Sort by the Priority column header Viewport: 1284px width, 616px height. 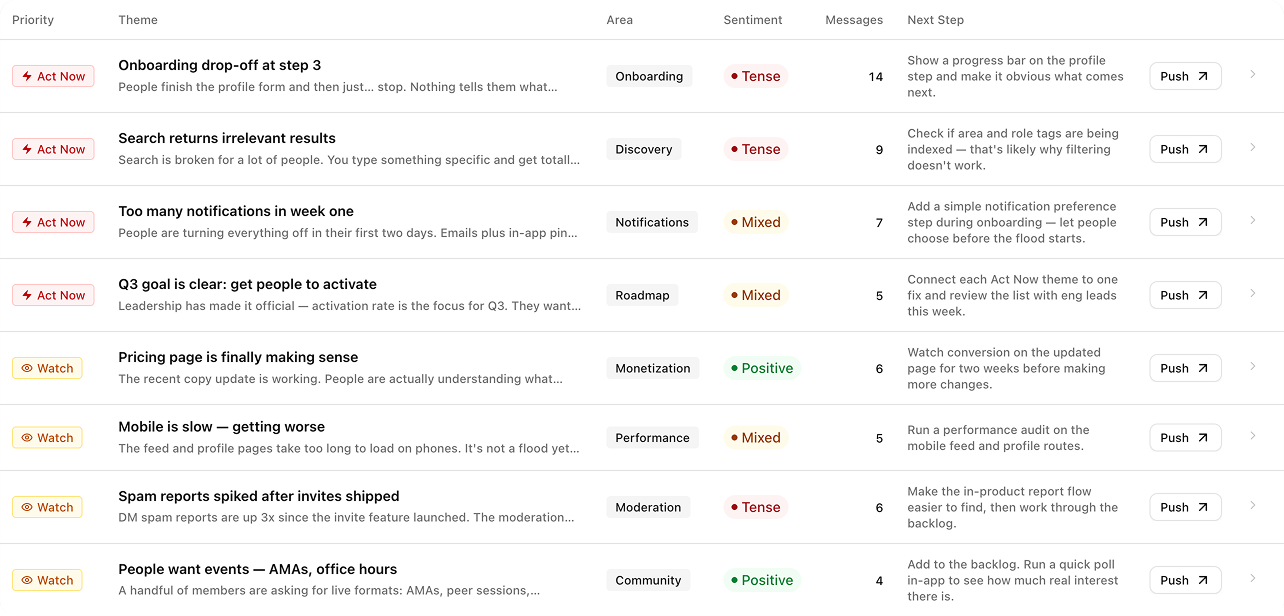[x=33, y=20]
